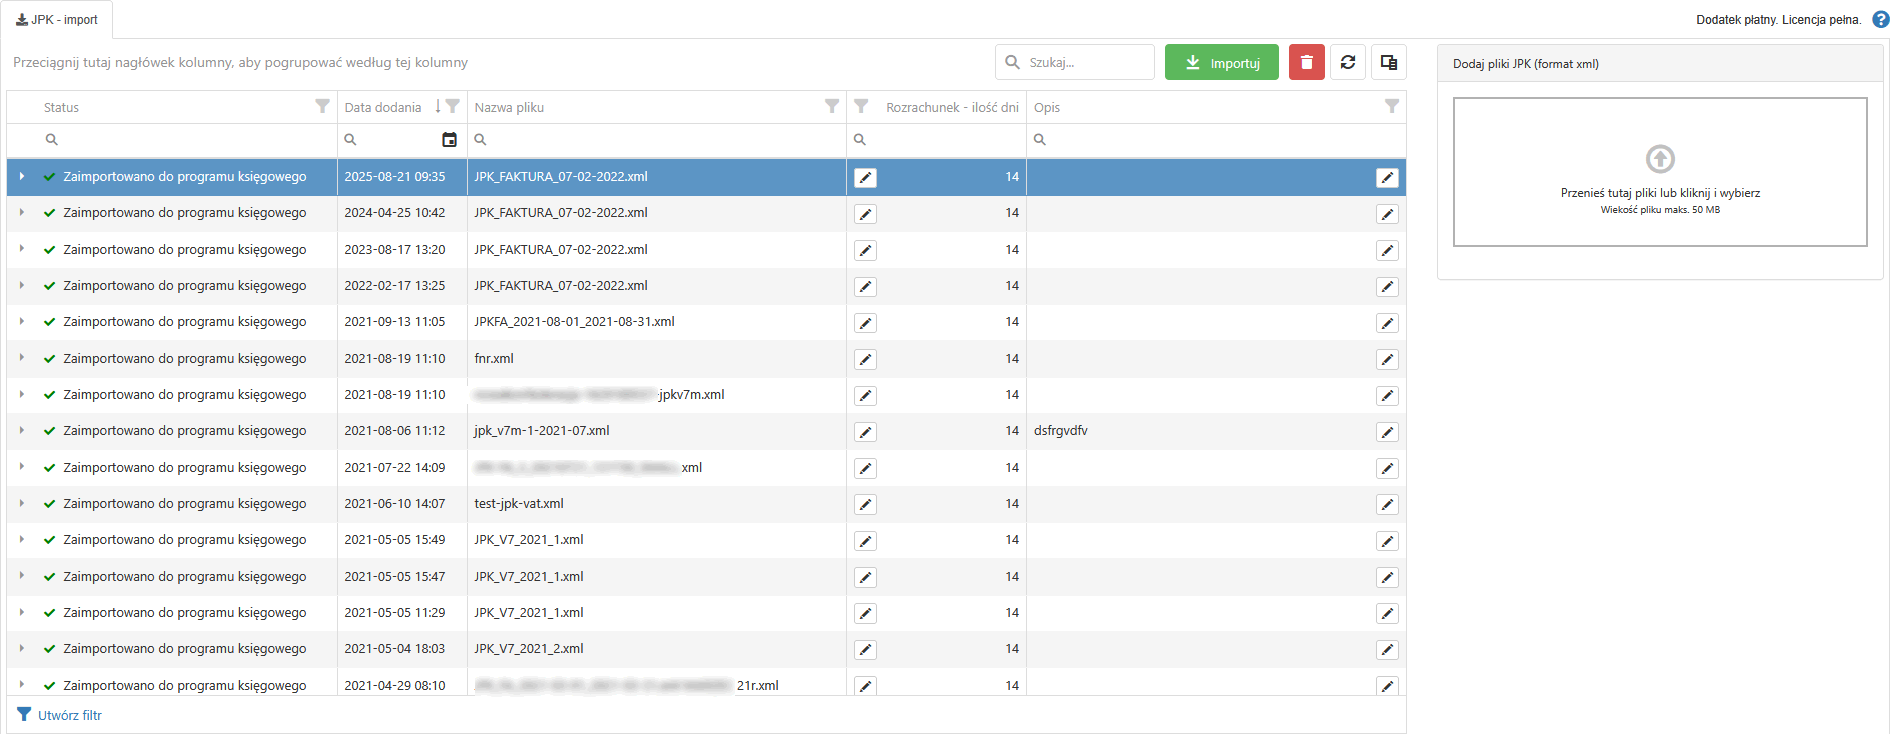
Task: Edit Rozrachunek days for fnr.xml row
Action: (x=865, y=359)
